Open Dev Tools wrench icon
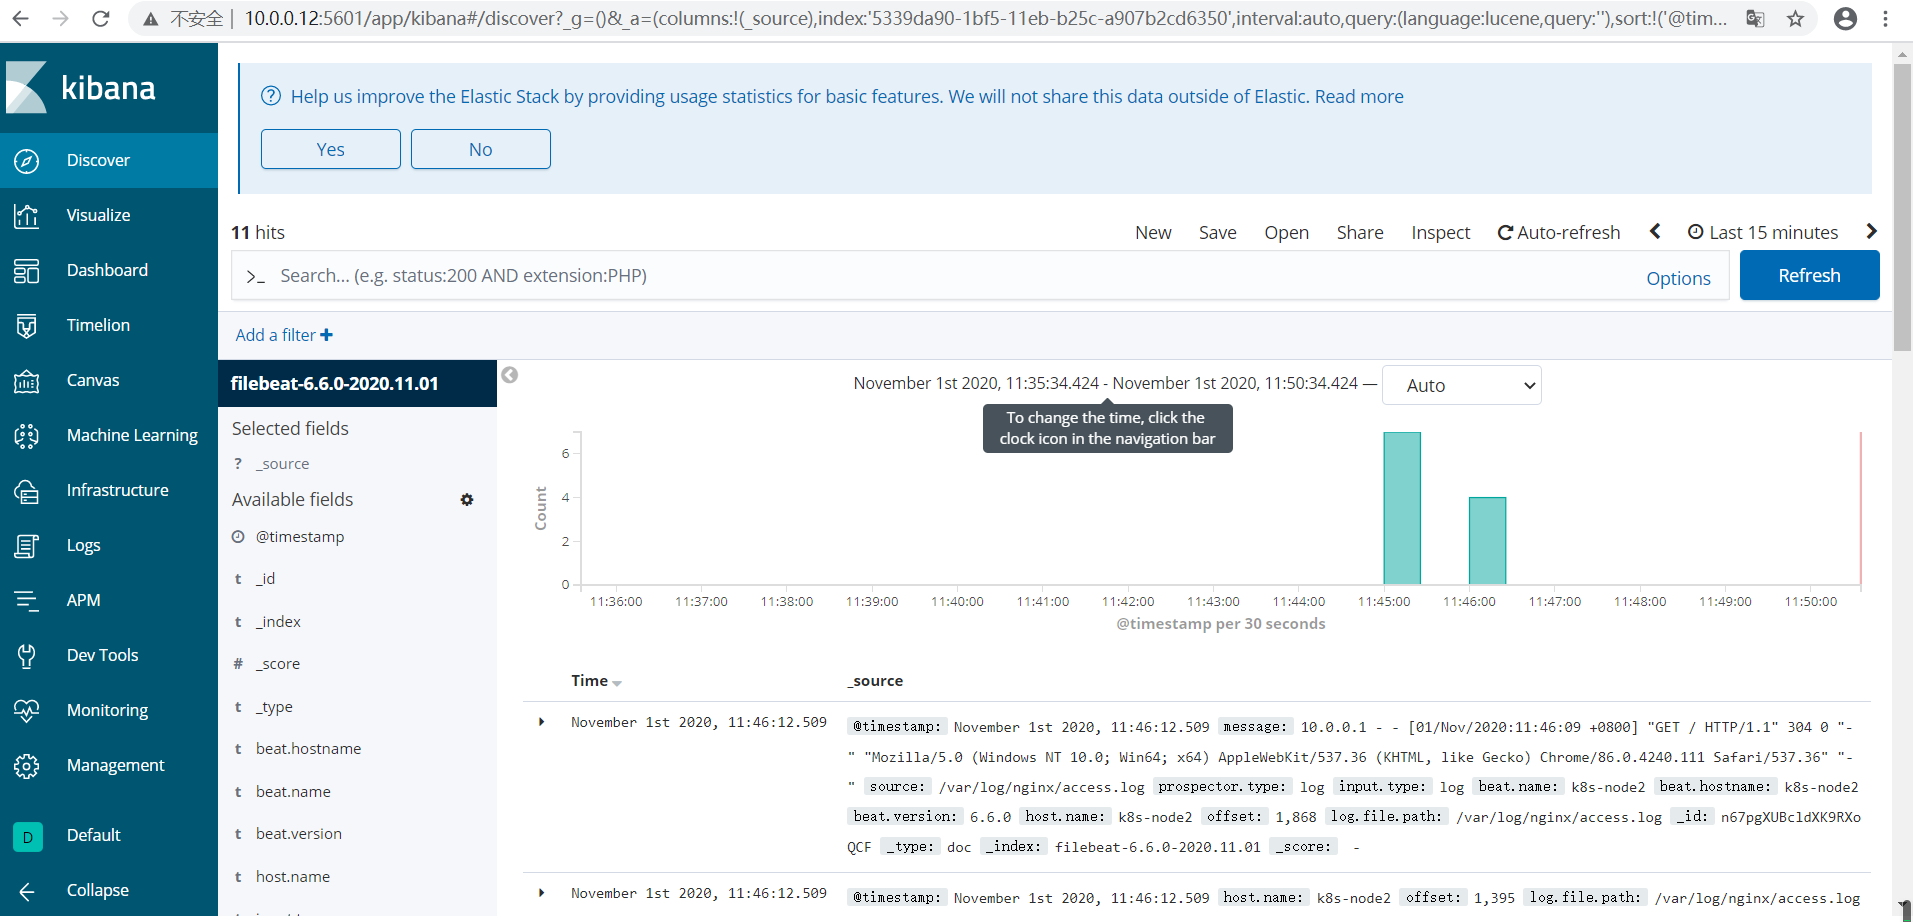This screenshot has height=922, width=1913. coord(27,656)
